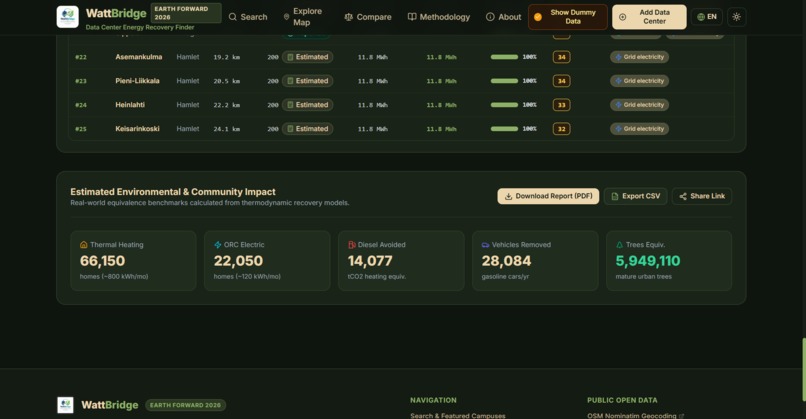Download the report as PDF

pos(548,196)
